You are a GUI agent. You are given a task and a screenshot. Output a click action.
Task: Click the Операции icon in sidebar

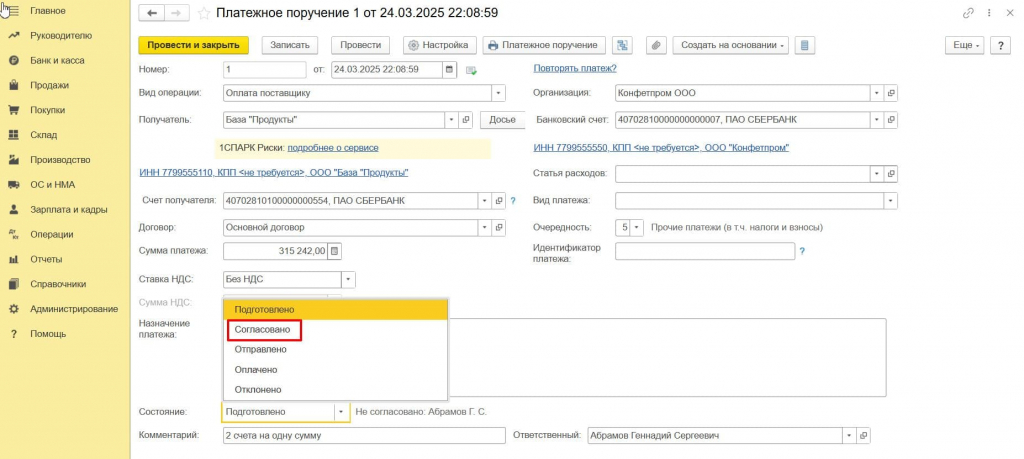[x=13, y=234]
